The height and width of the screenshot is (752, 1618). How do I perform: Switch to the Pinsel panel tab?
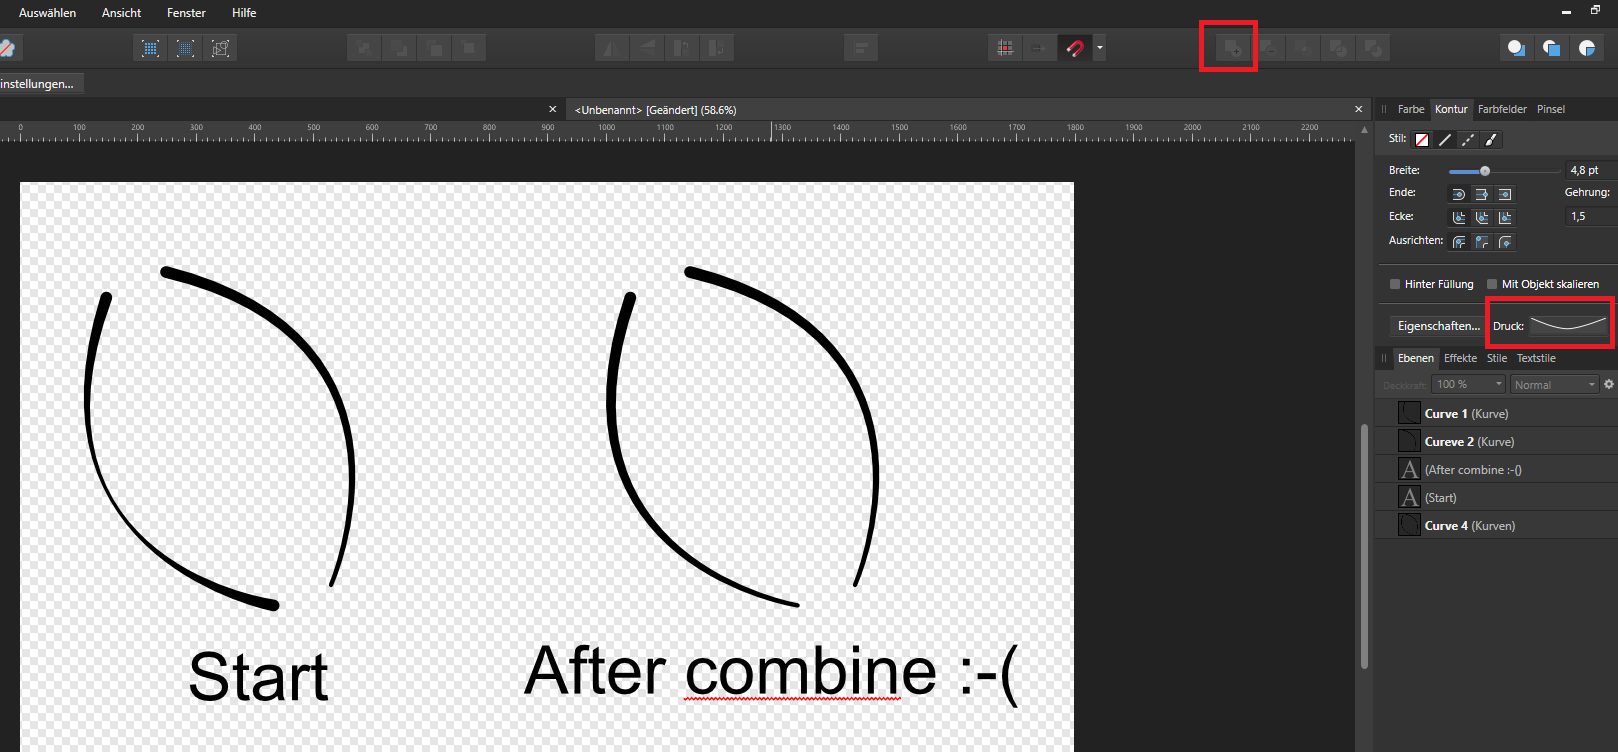tap(1551, 109)
